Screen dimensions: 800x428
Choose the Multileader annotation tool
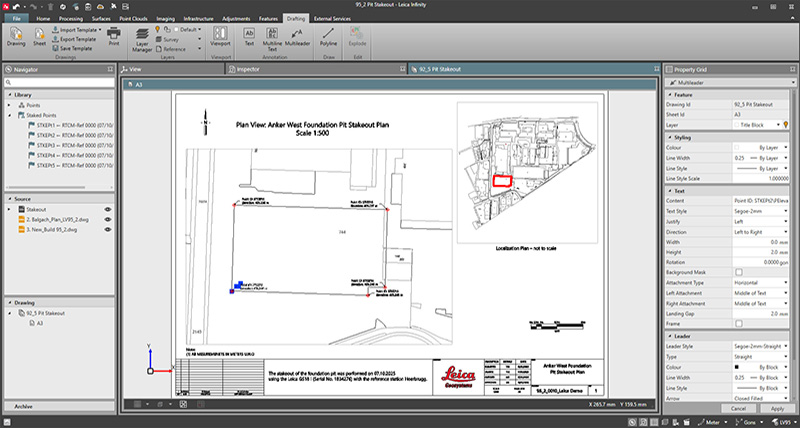(x=295, y=36)
